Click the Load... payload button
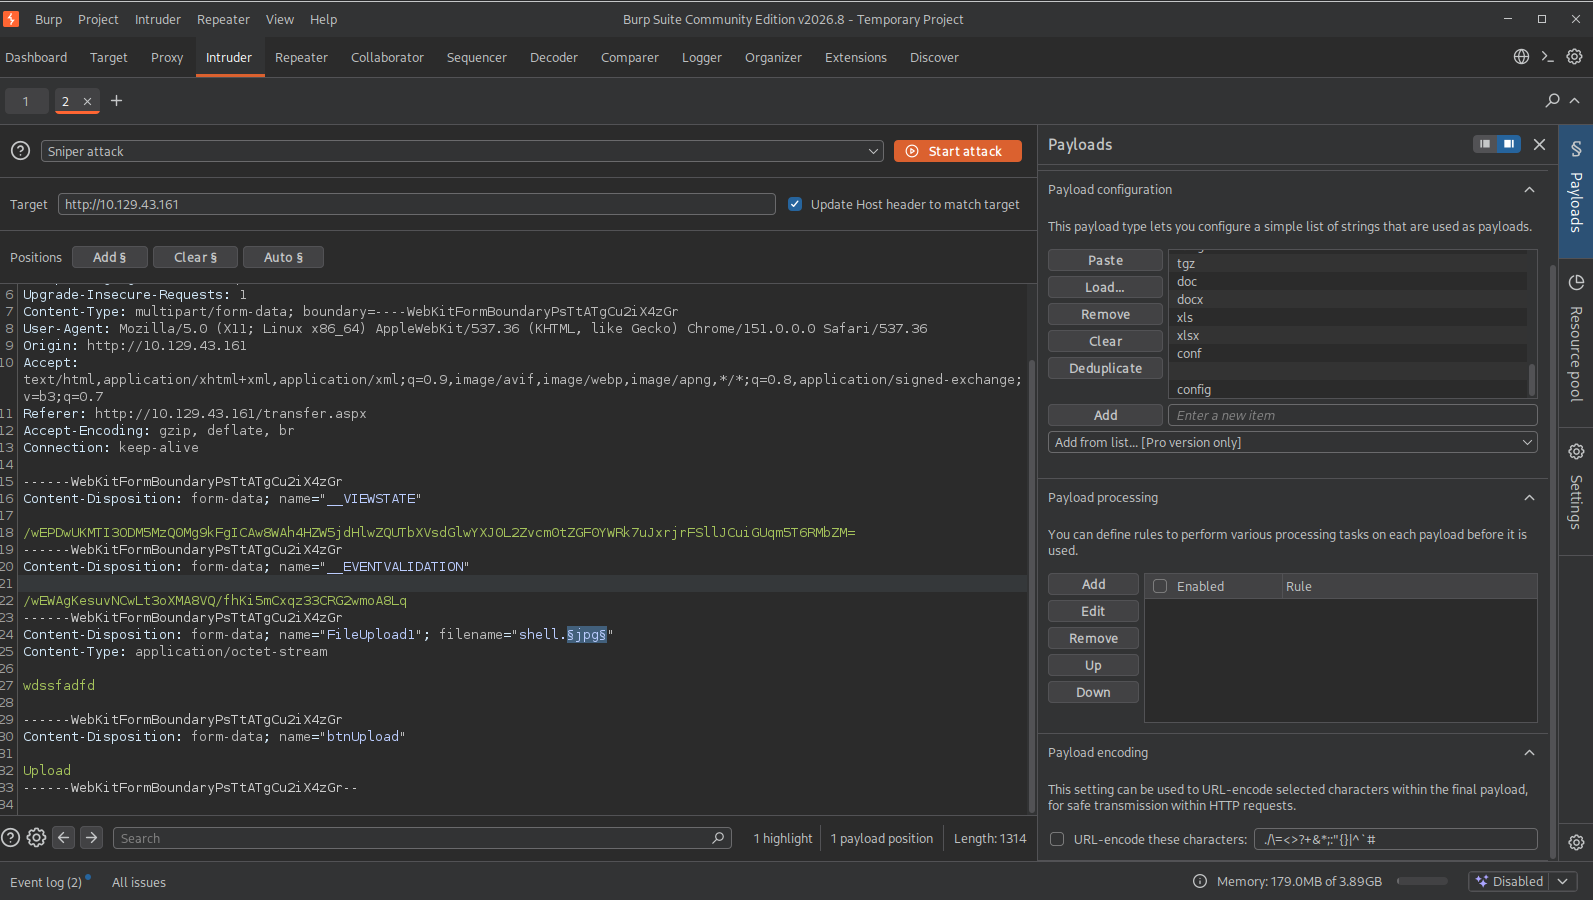Image resolution: width=1593 pixels, height=900 pixels. click(x=1105, y=287)
